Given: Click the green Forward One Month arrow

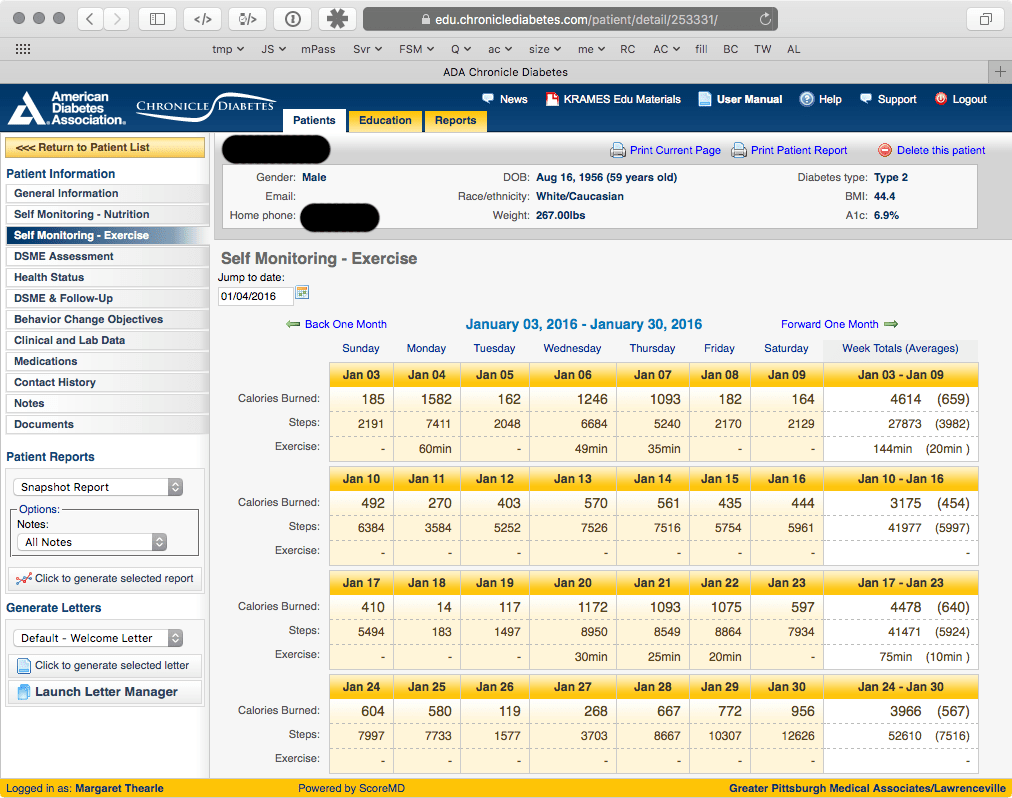Looking at the screenshot, I should pos(891,324).
